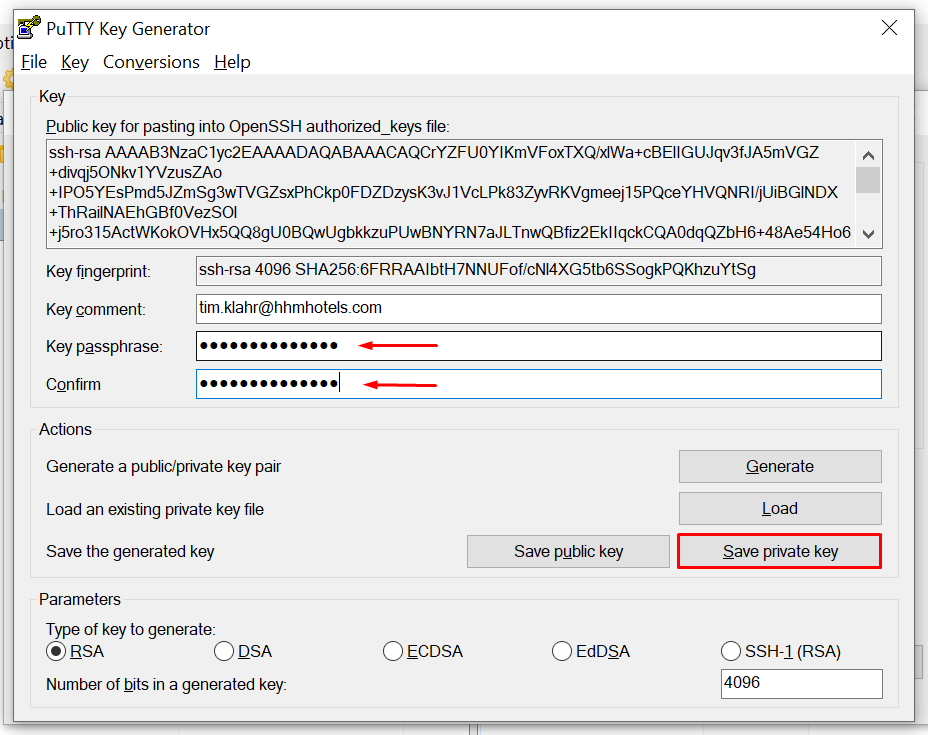Click the 'Key fingerprint:' label
The image size is (928, 735).
coord(98,272)
